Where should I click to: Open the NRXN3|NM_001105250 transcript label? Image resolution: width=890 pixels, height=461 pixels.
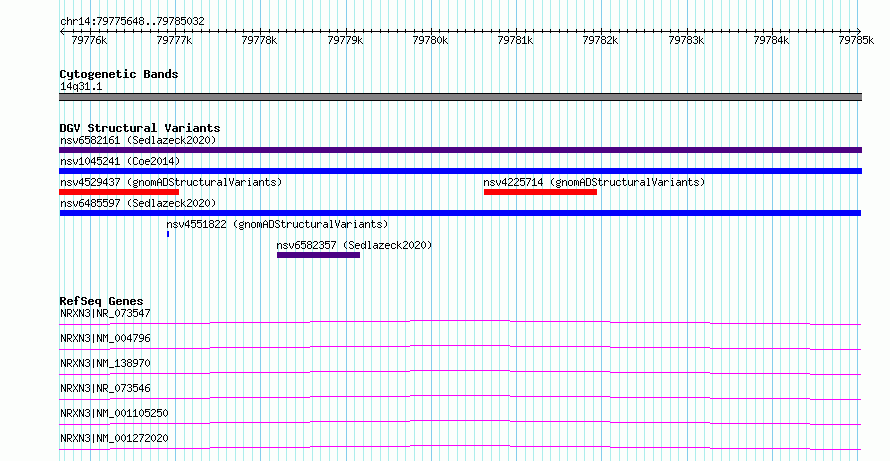coord(114,413)
